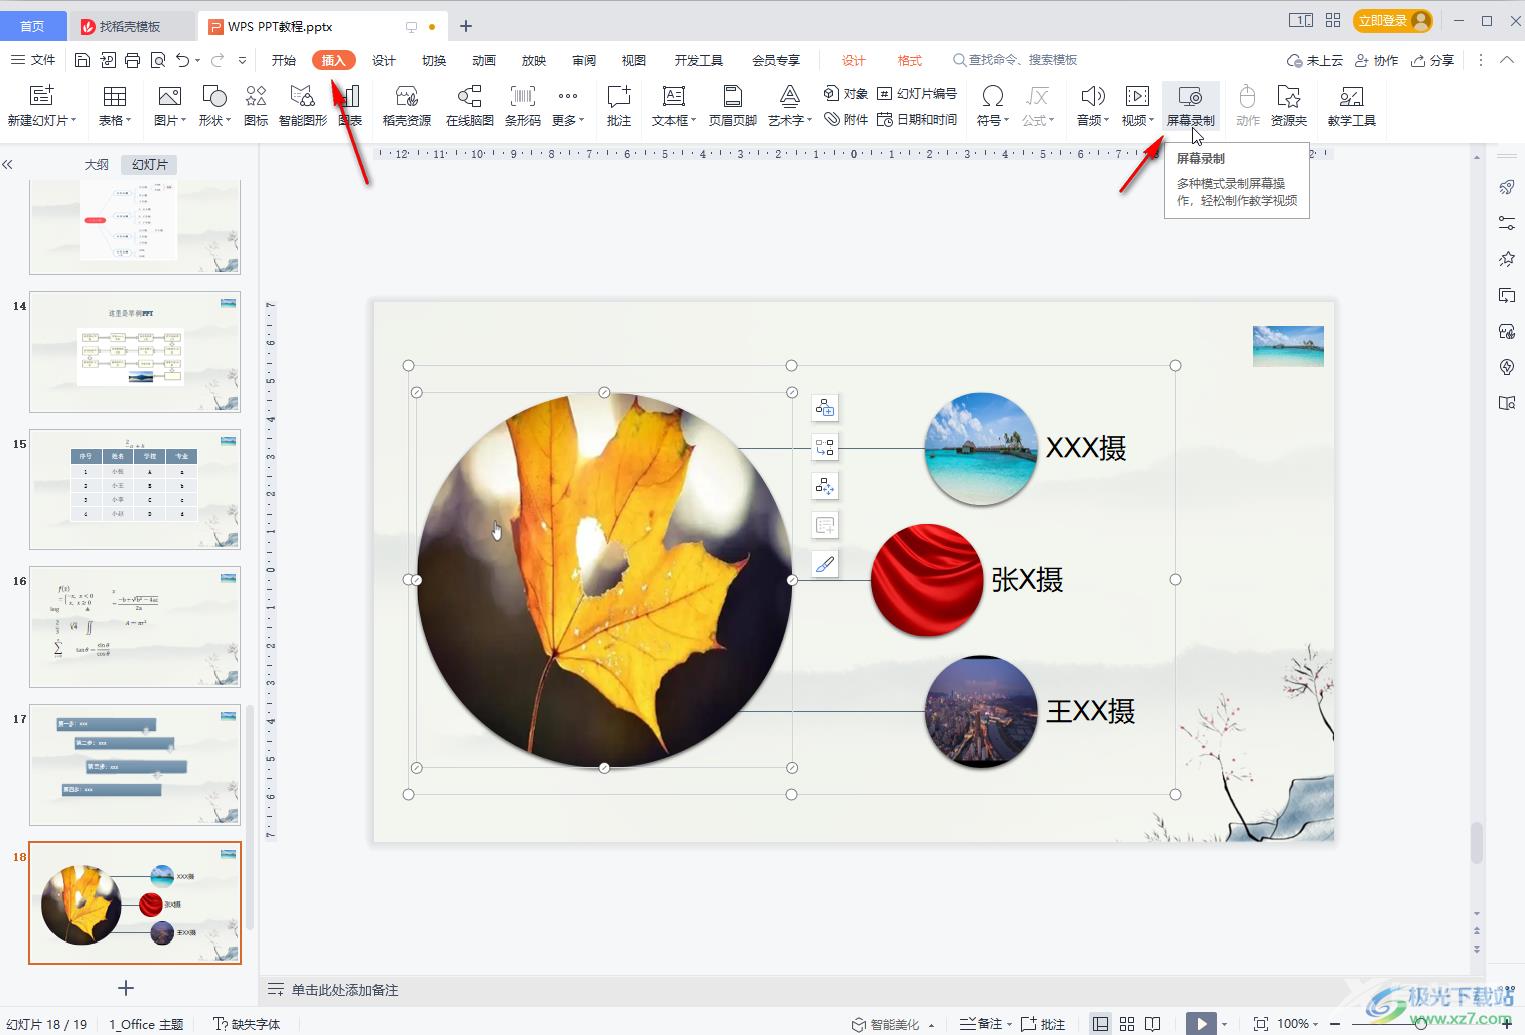Insert 日期和时间 date and time

917,119
